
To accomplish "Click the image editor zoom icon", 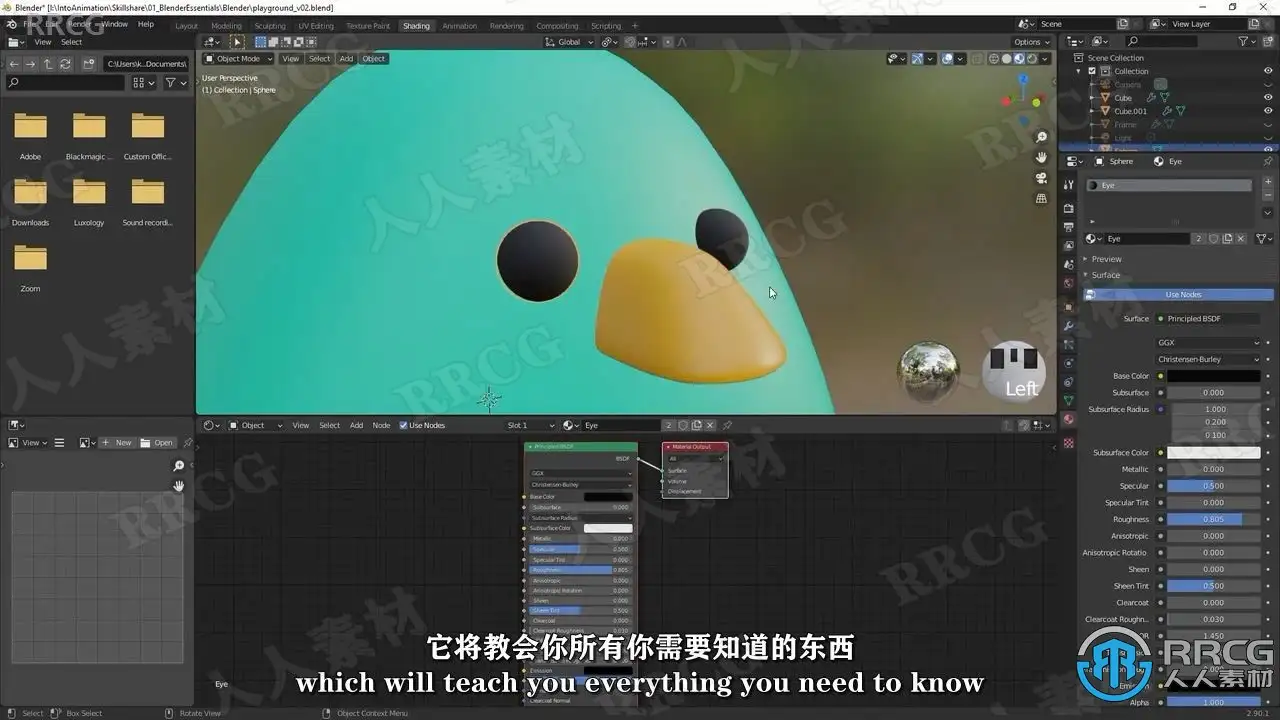I will click(178, 466).
